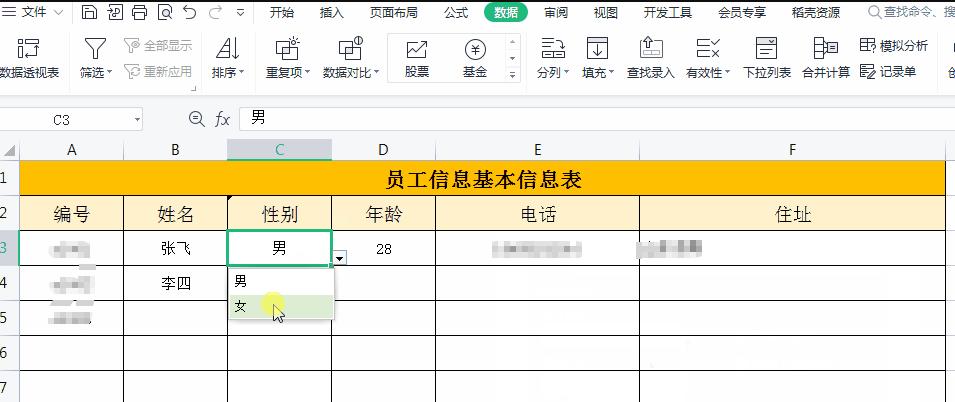The width and height of the screenshot is (955, 402).
Task: Click the 重新应用 button
Action: click(x=158, y=72)
